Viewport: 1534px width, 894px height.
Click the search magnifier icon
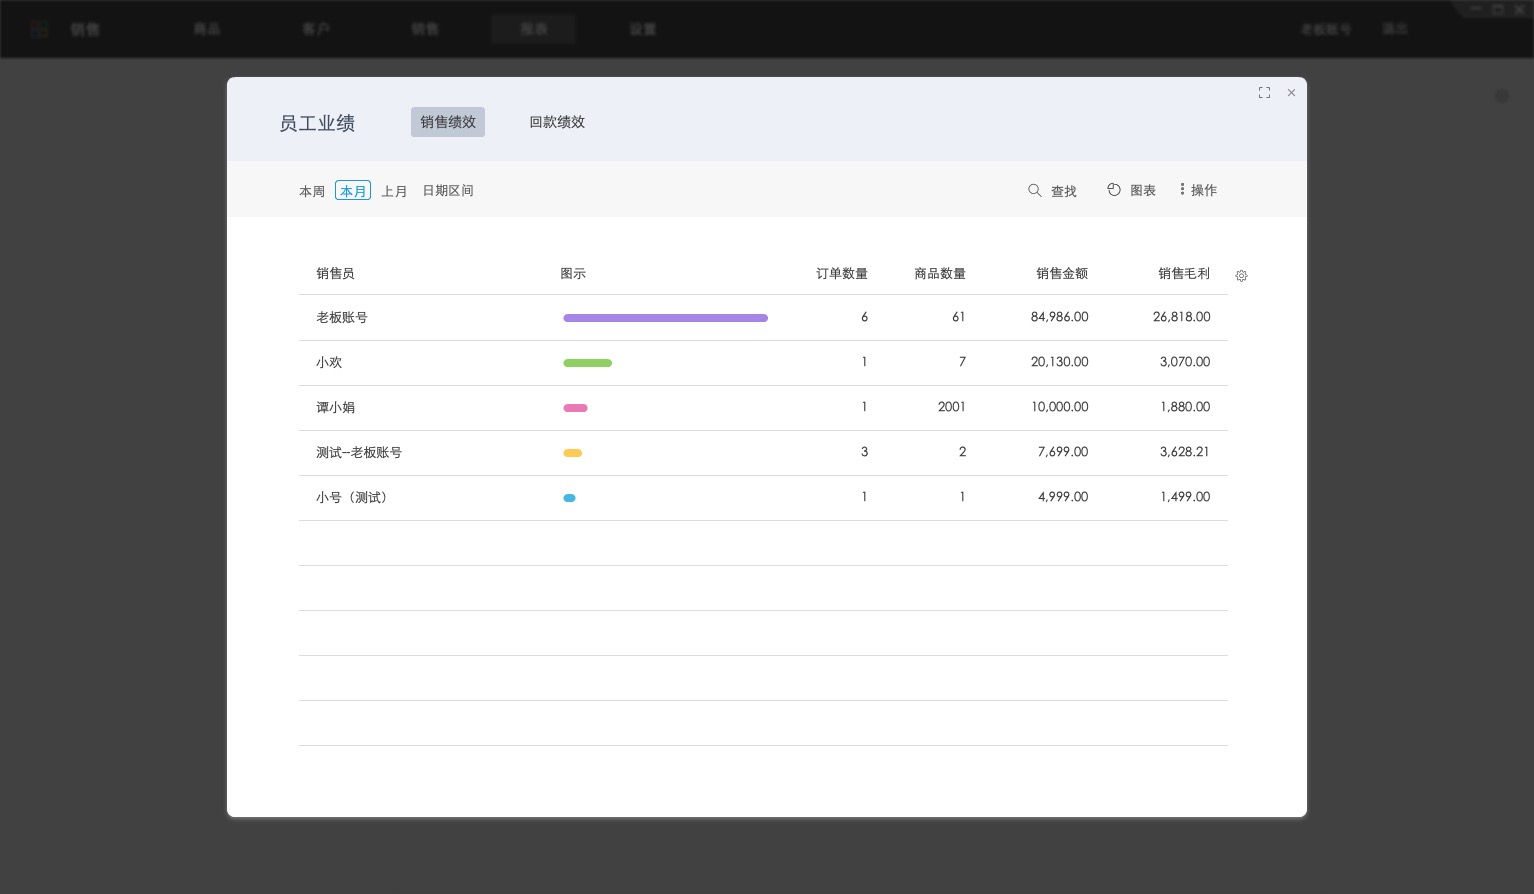pos(1035,190)
